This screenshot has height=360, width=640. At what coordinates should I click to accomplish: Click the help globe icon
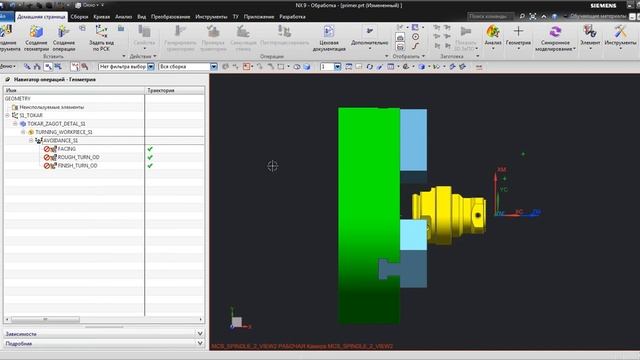[x=554, y=16]
